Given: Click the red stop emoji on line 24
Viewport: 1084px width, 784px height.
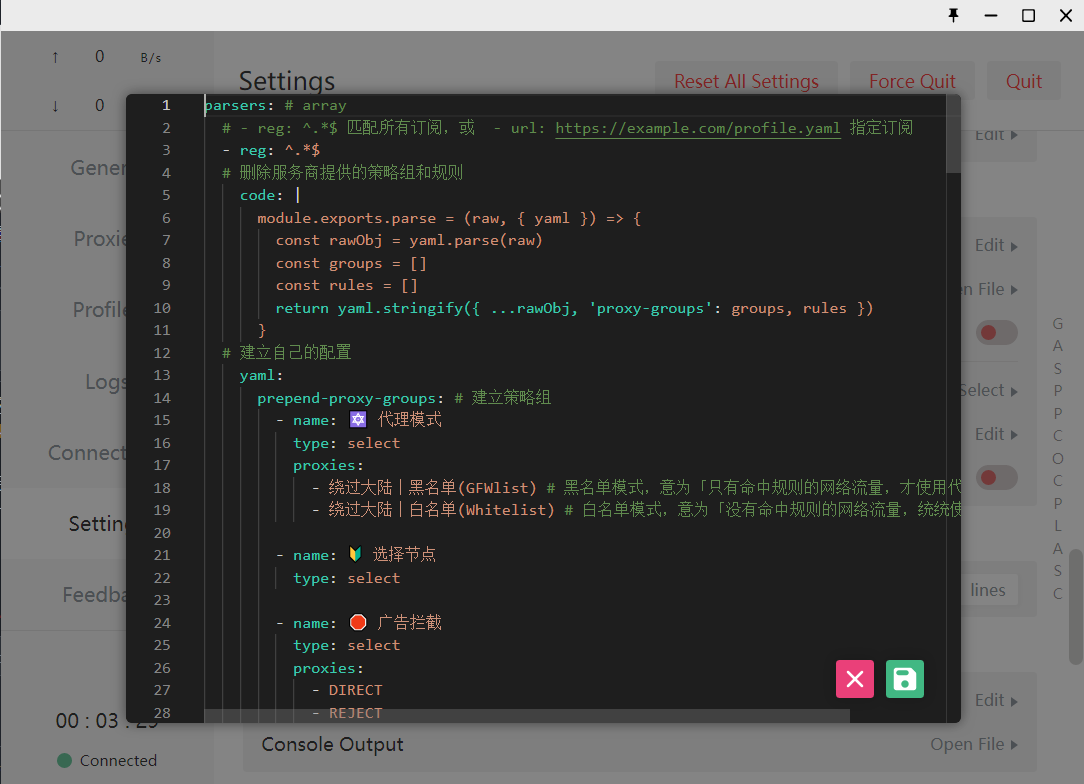Looking at the screenshot, I should pyautogui.click(x=358, y=622).
